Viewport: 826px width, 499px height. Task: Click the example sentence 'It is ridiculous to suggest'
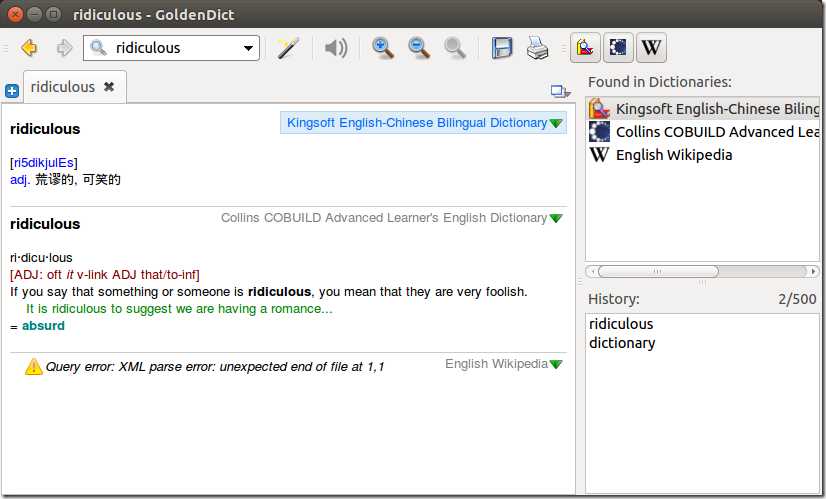click(x=179, y=309)
